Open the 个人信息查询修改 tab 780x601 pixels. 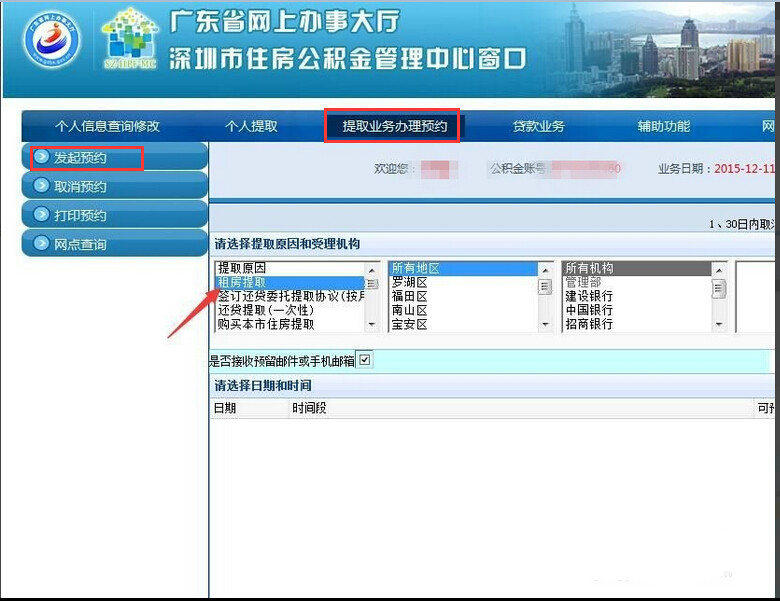coord(107,126)
